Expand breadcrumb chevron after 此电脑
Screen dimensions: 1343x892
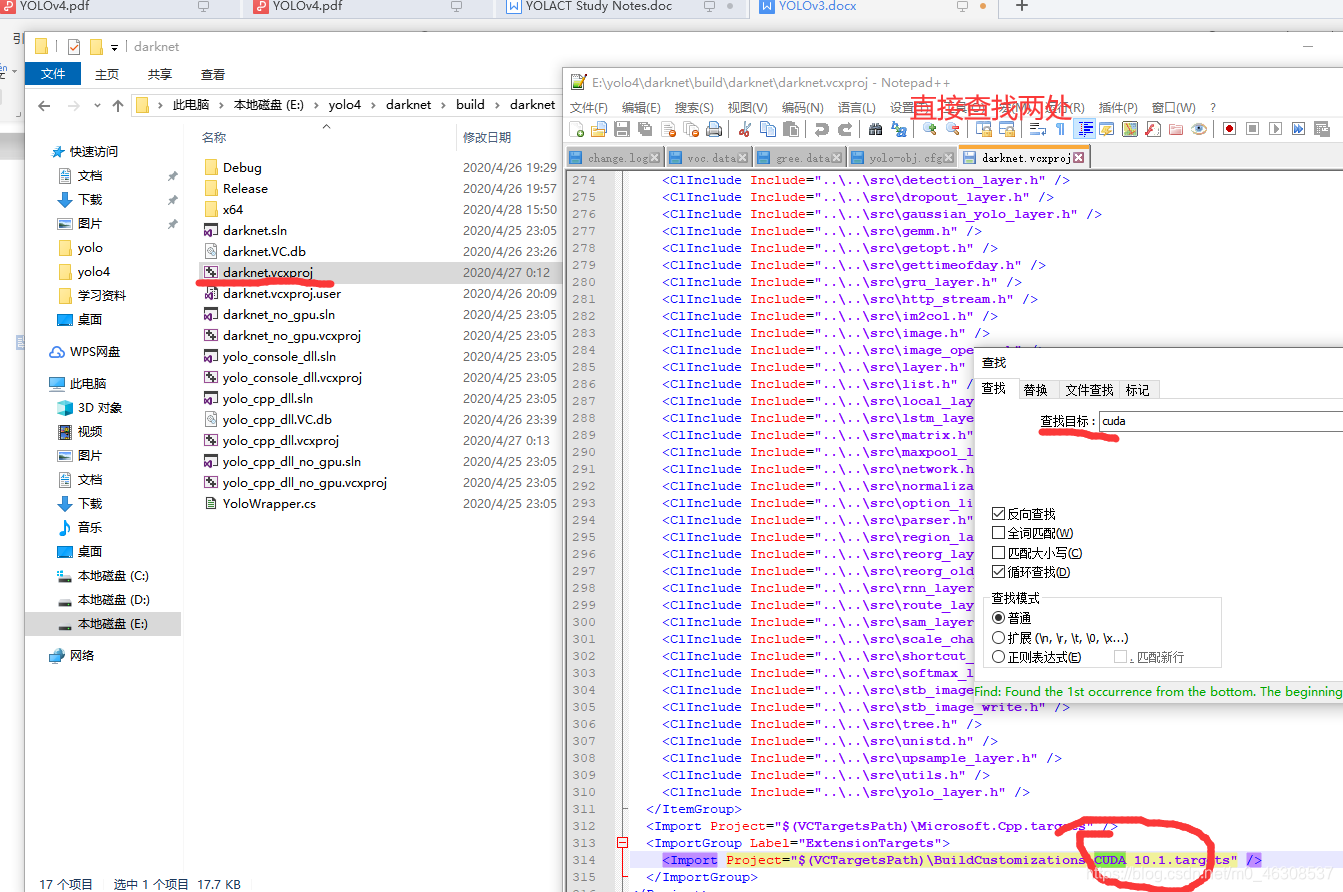tap(222, 105)
